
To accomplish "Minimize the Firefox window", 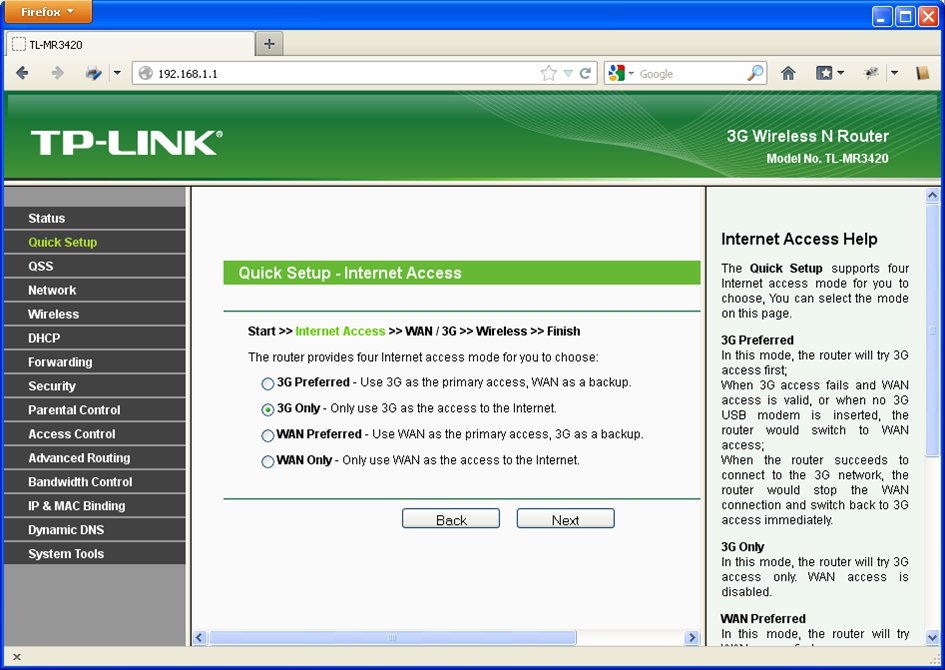I will pyautogui.click(x=882, y=16).
